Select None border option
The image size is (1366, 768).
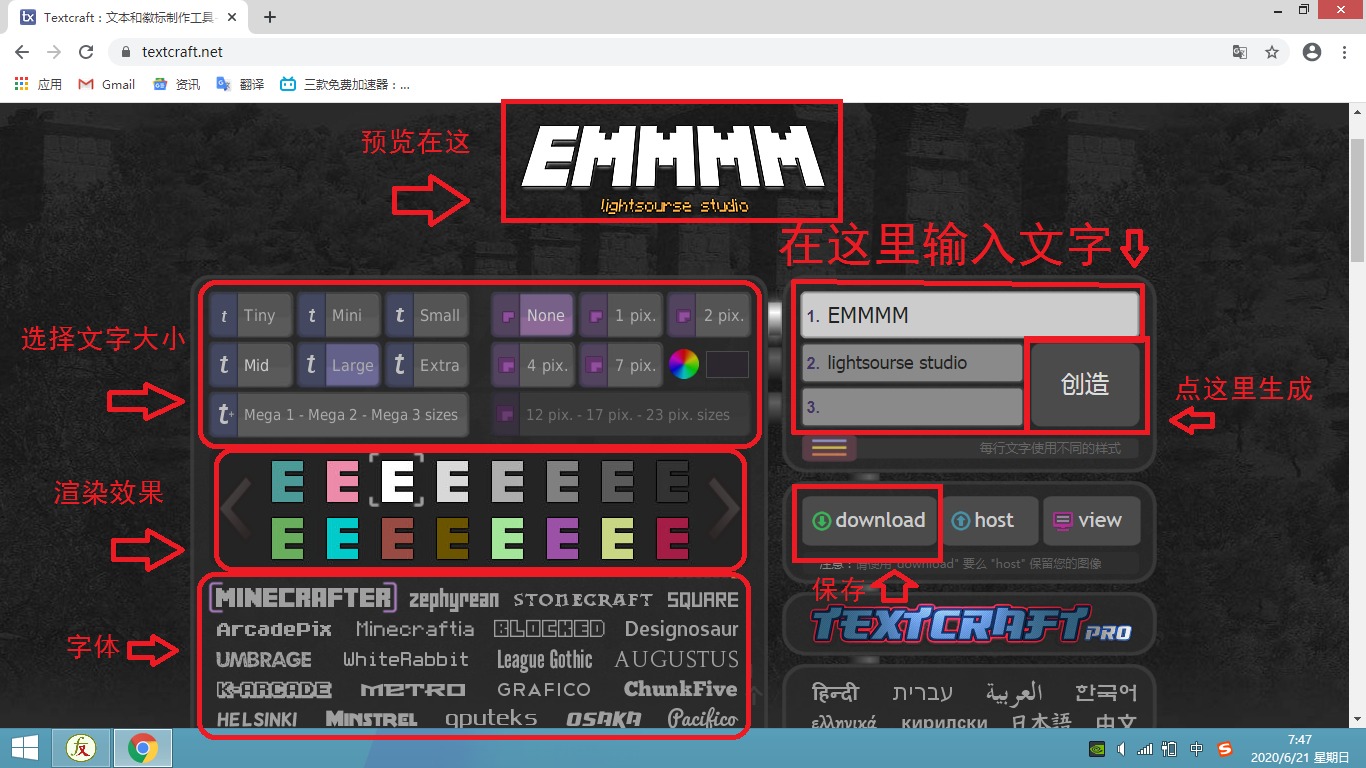pos(533,315)
